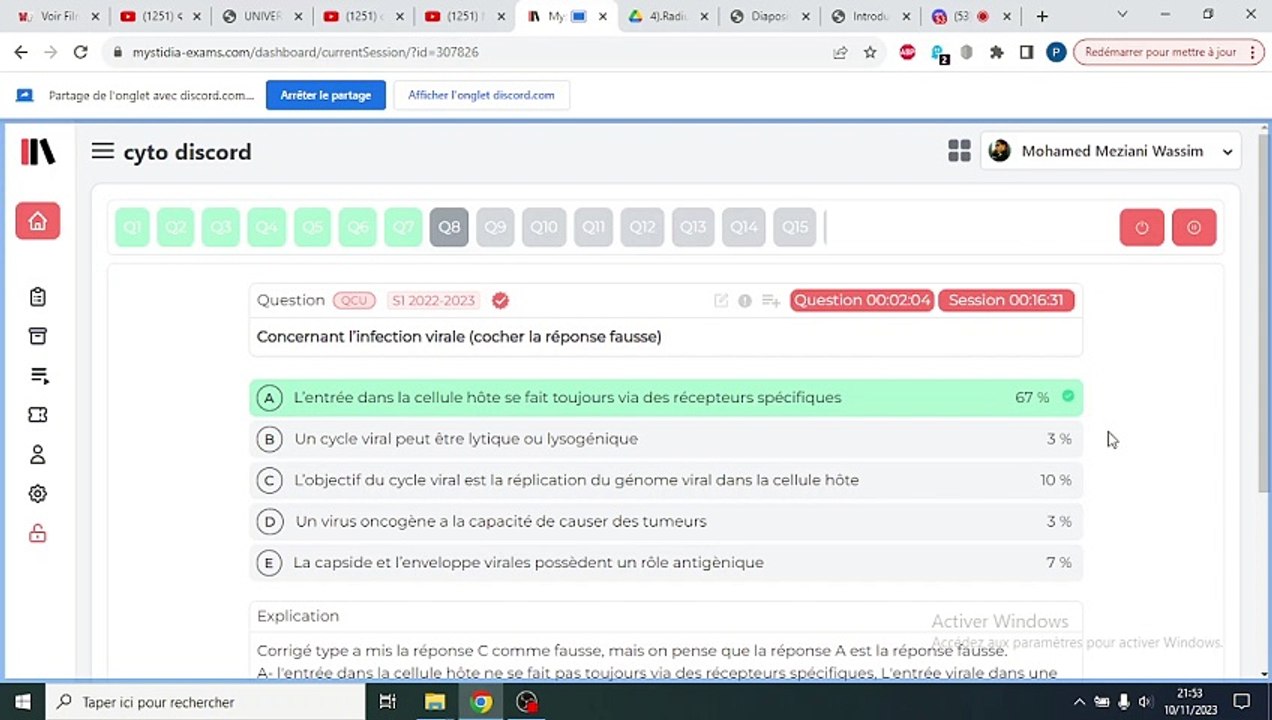The image size is (1272, 720).
Task: Select answer C radio circle
Action: pyautogui.click(x=268, y=480)
